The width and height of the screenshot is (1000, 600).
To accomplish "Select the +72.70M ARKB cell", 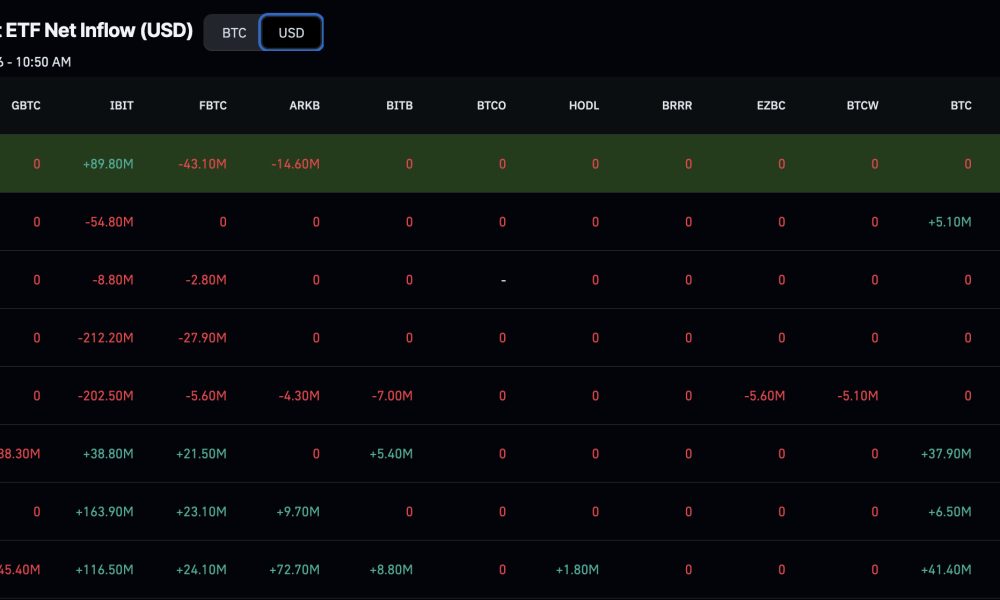I will pos(294,570).
